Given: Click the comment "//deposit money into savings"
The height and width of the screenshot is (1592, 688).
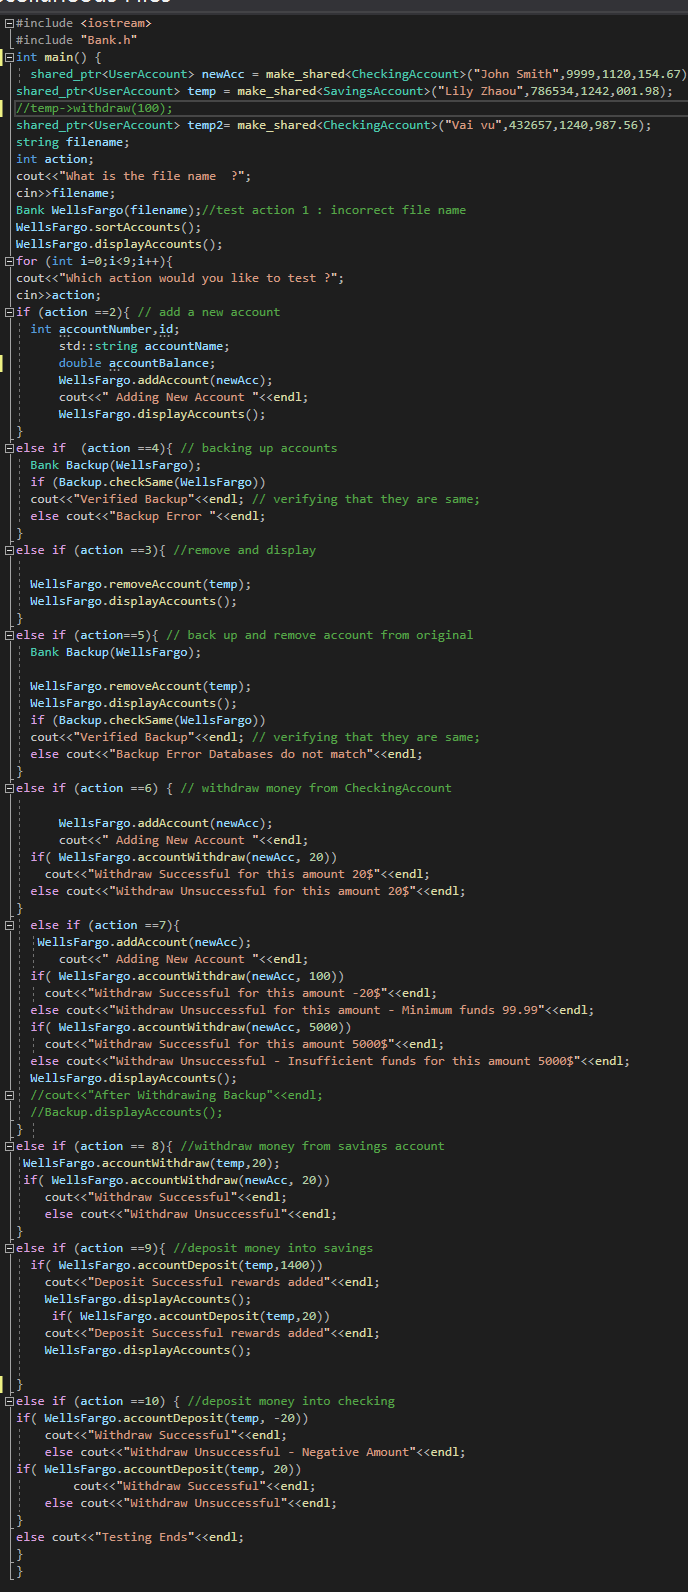Looking at the screenshot, I should [273, 1248].
